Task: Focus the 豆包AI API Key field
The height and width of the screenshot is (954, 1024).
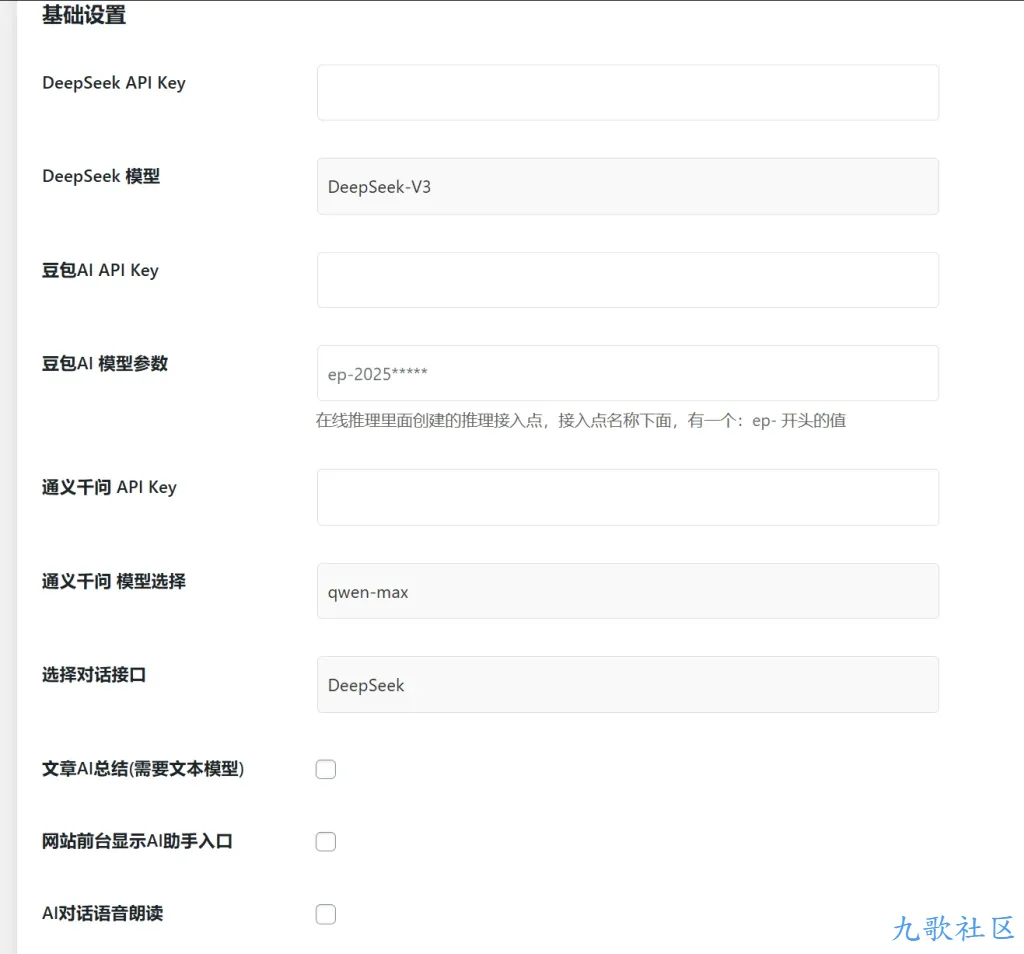Action: (x=628, y=279)
